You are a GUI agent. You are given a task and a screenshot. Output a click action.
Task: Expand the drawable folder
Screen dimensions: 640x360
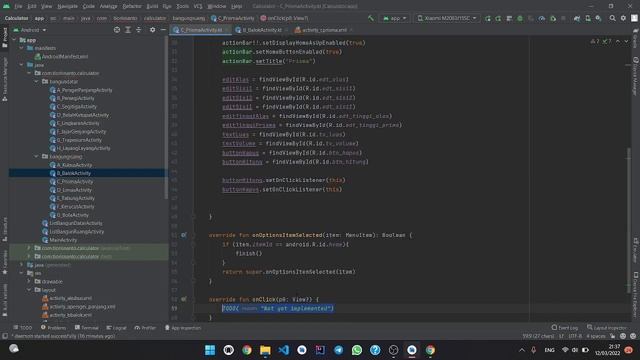click(29, 282)
